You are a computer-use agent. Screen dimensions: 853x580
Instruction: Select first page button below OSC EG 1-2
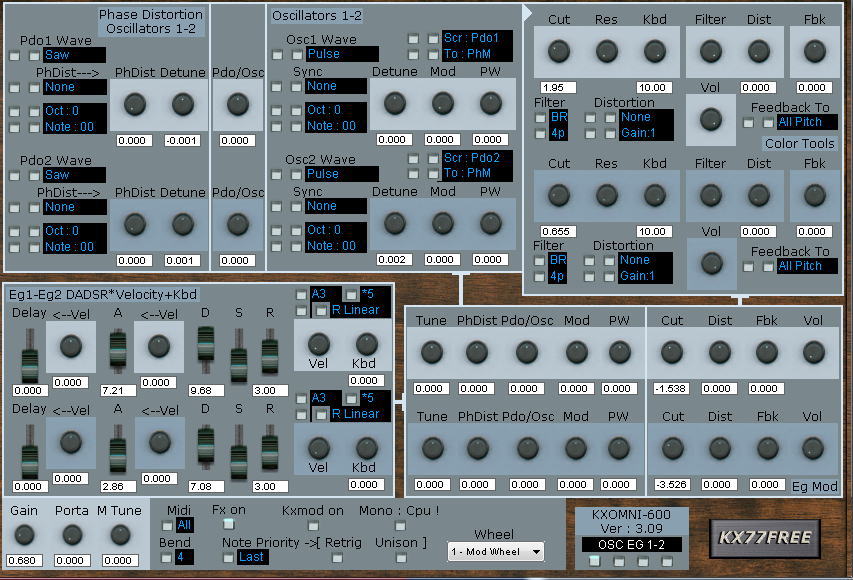pyautogui.click(x=594, y=560)
